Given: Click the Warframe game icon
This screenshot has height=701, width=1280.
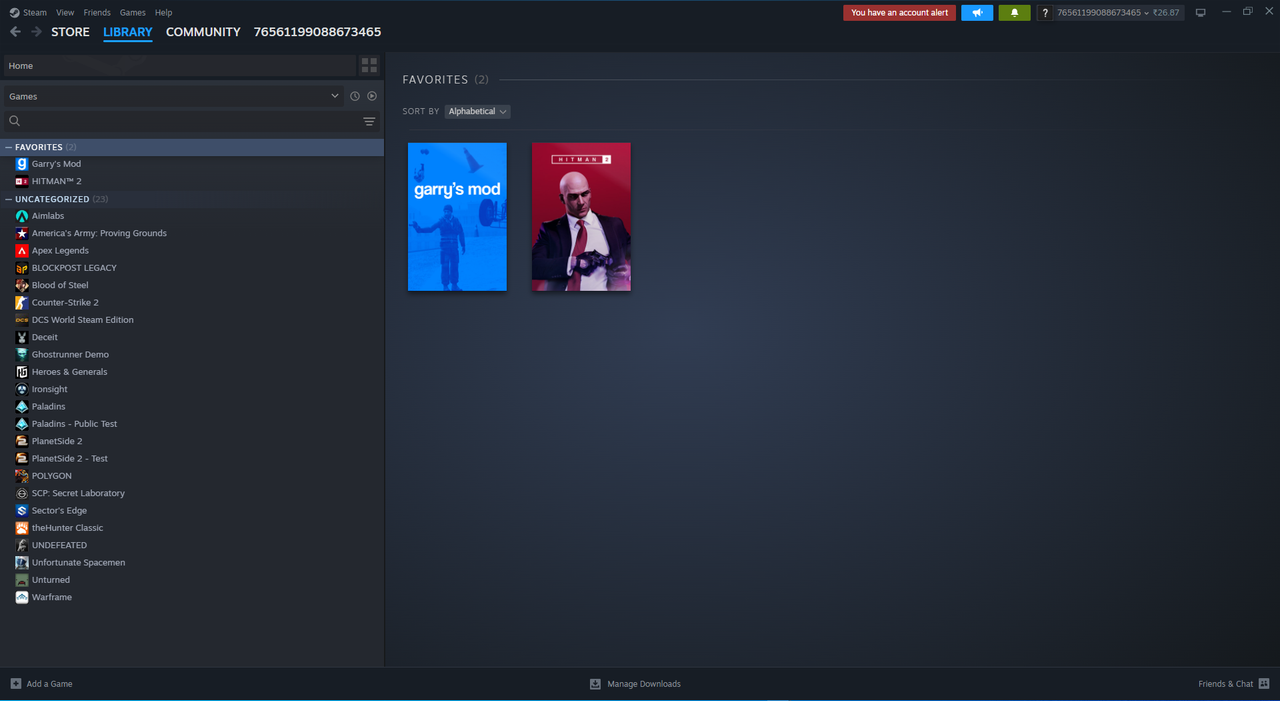Looking at the screenshot, I should pos(22,597).
